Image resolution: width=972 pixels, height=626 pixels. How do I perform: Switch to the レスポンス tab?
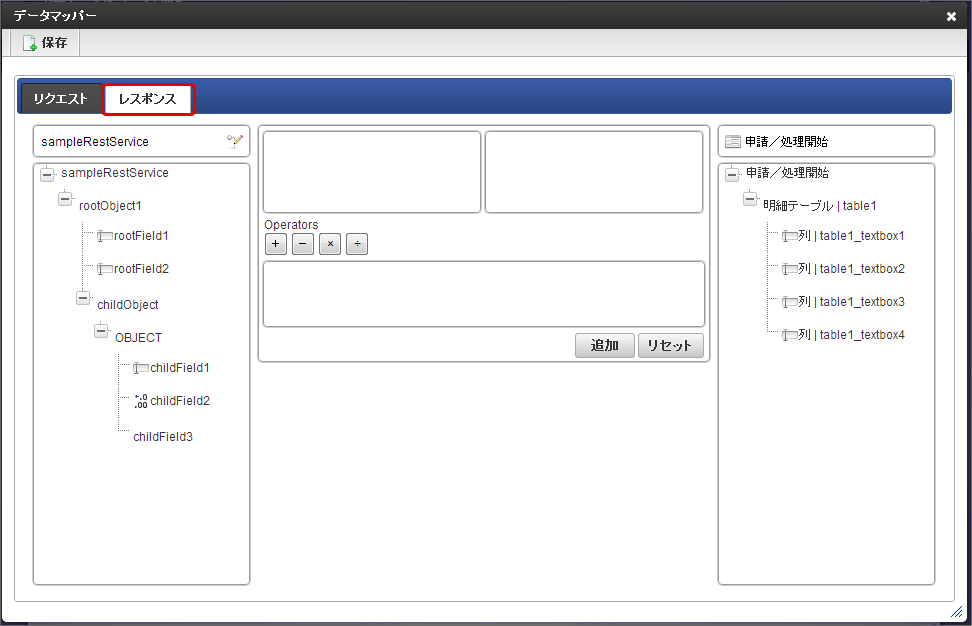pyautogui.click(x=148, y=99)
